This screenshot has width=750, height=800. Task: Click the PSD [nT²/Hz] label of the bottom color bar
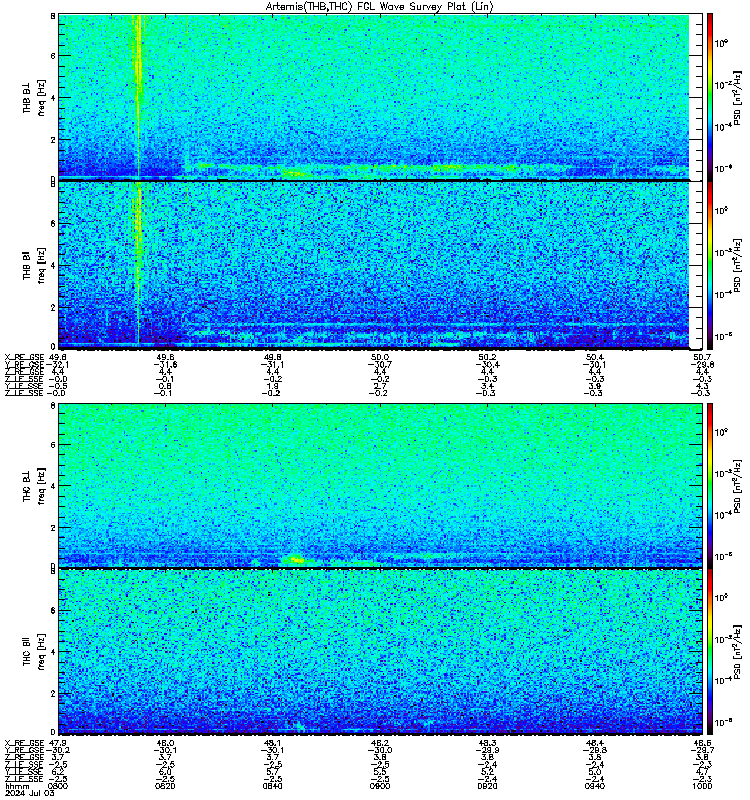(738, 652)
